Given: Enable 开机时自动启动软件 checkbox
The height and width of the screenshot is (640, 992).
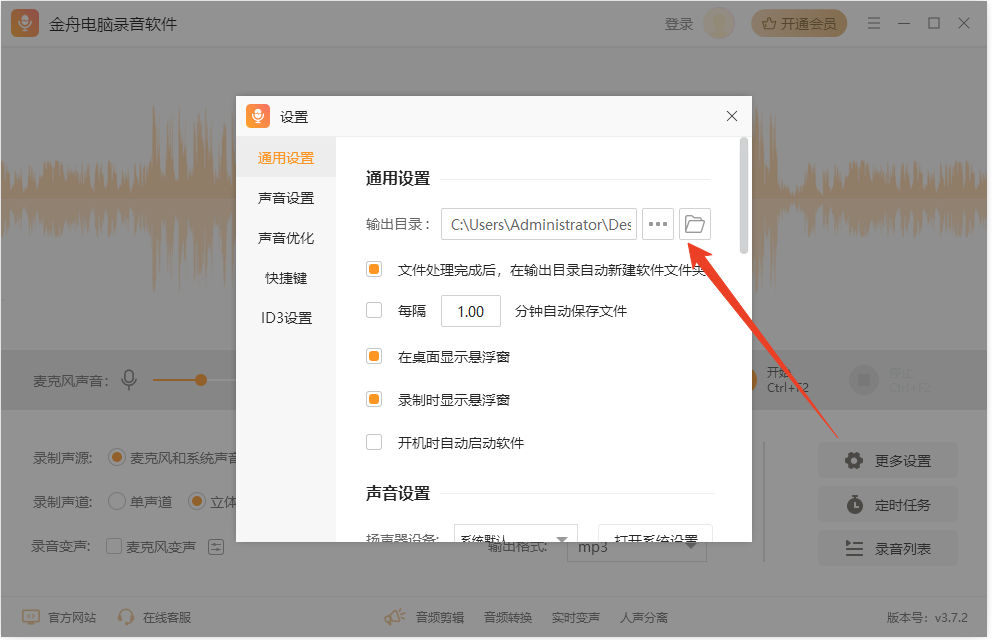Looking at the screenshot, I should [374, 442].
